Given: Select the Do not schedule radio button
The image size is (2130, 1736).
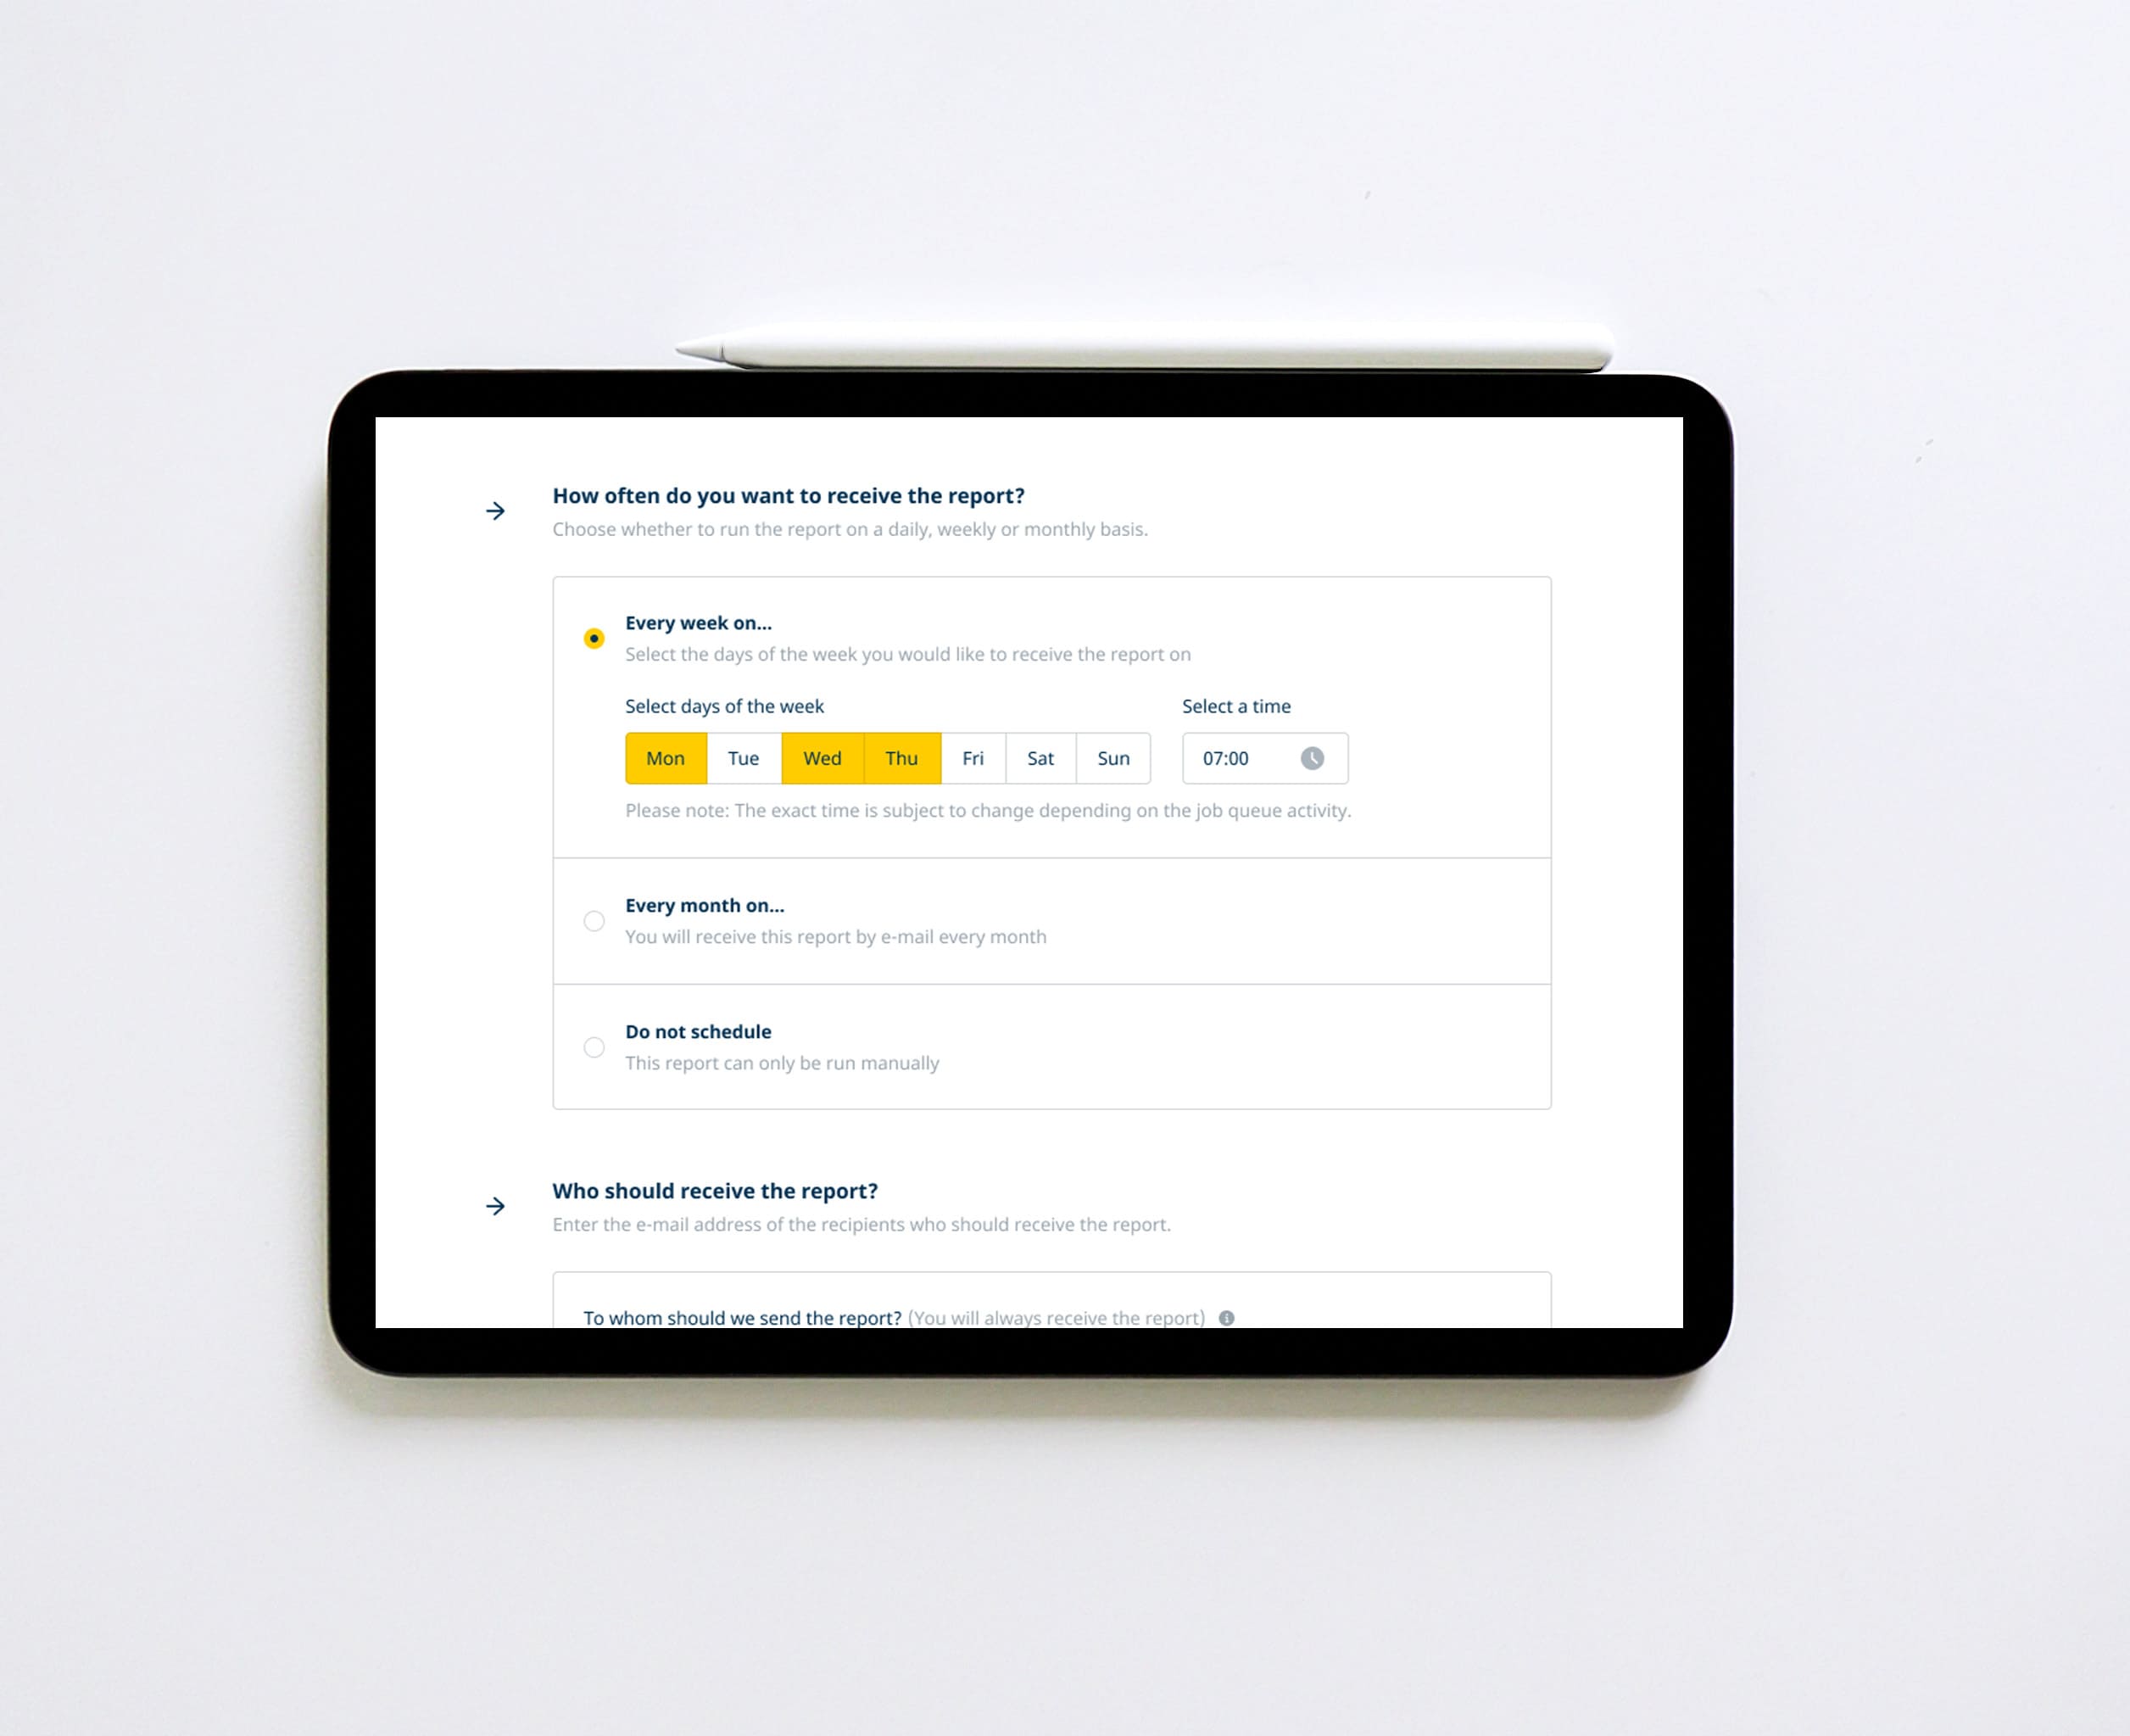Looking at the screenshot, I should click(x=594, y=1047).
